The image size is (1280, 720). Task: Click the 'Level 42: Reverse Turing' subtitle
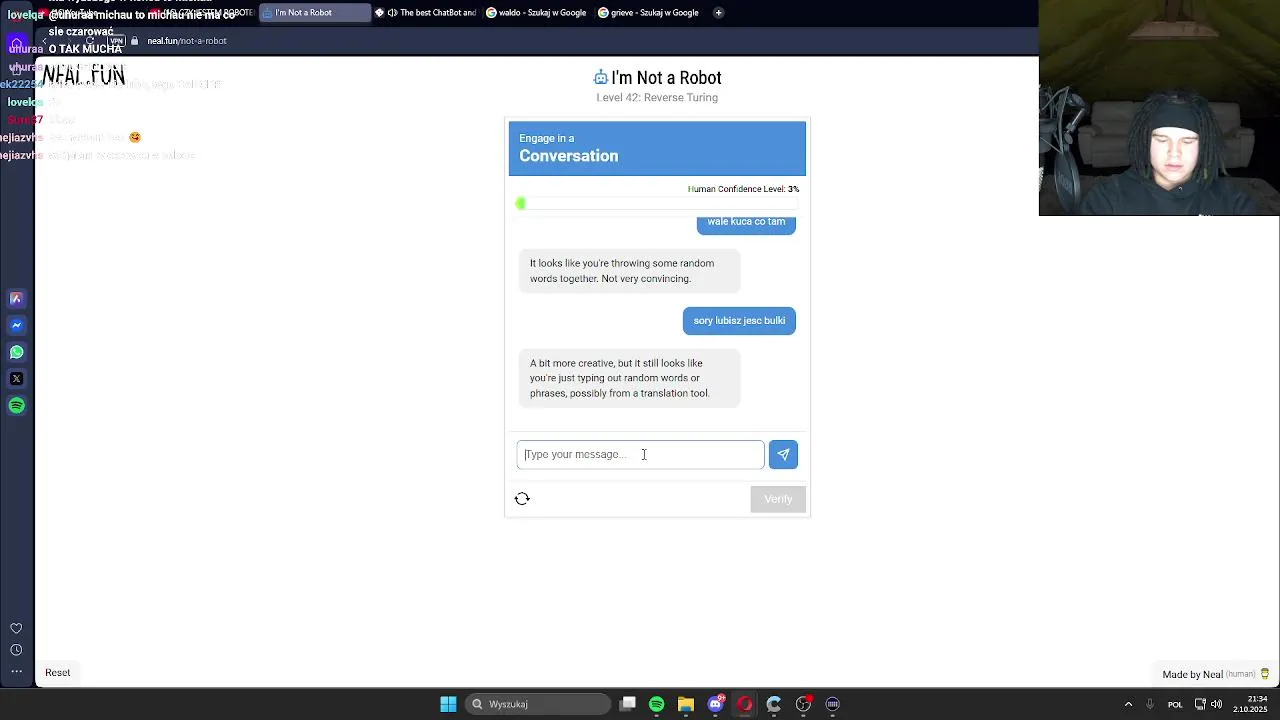[x=657, y=97]
